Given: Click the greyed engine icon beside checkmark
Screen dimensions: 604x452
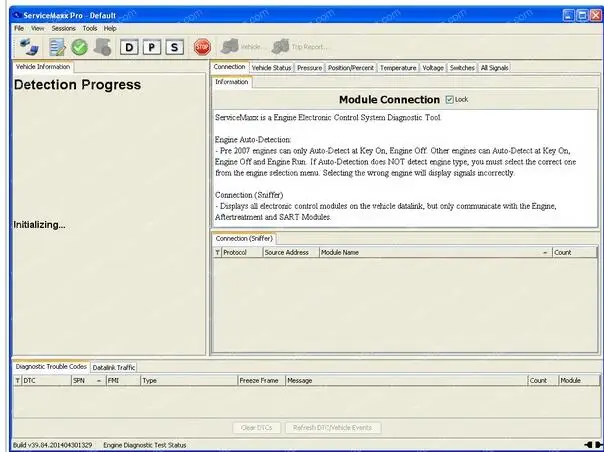Looking at the screenshot, I should pyautogui.click(x=102, y=47).
